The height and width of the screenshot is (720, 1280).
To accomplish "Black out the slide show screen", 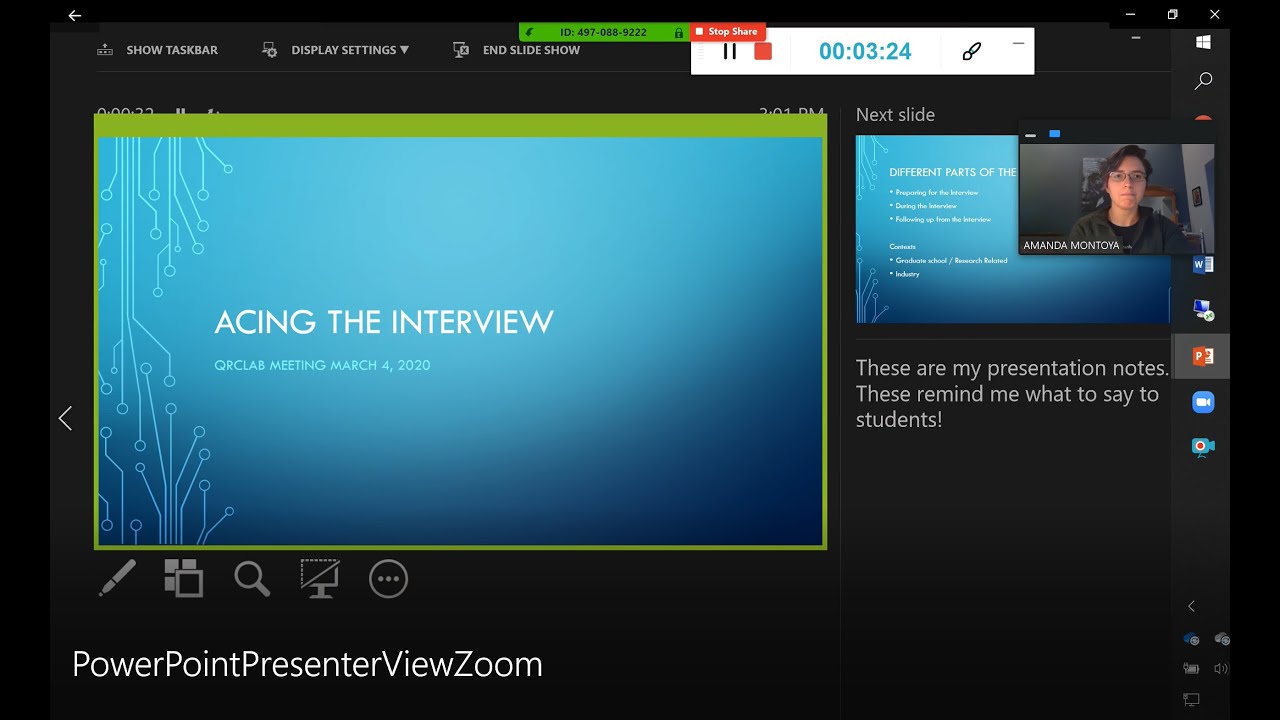I will [x=320, y=578].
